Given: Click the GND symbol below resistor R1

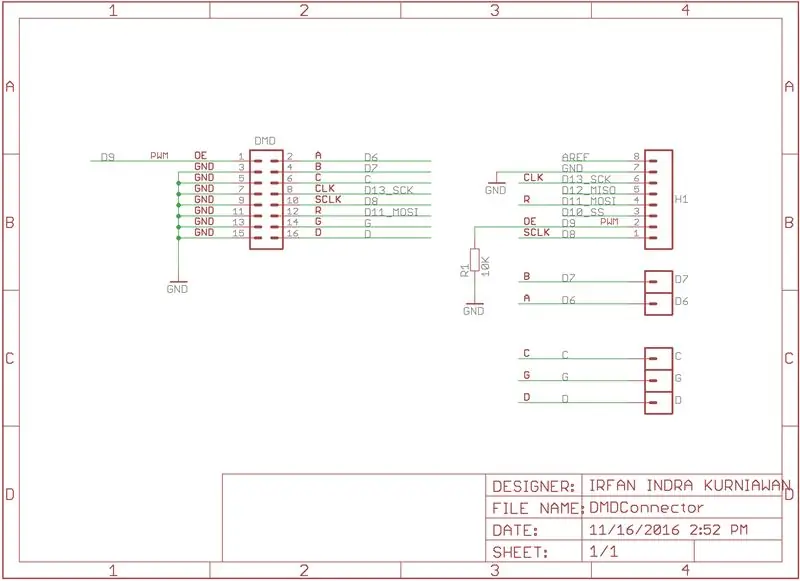Looking at the screenshot, I should coord(474,309).
